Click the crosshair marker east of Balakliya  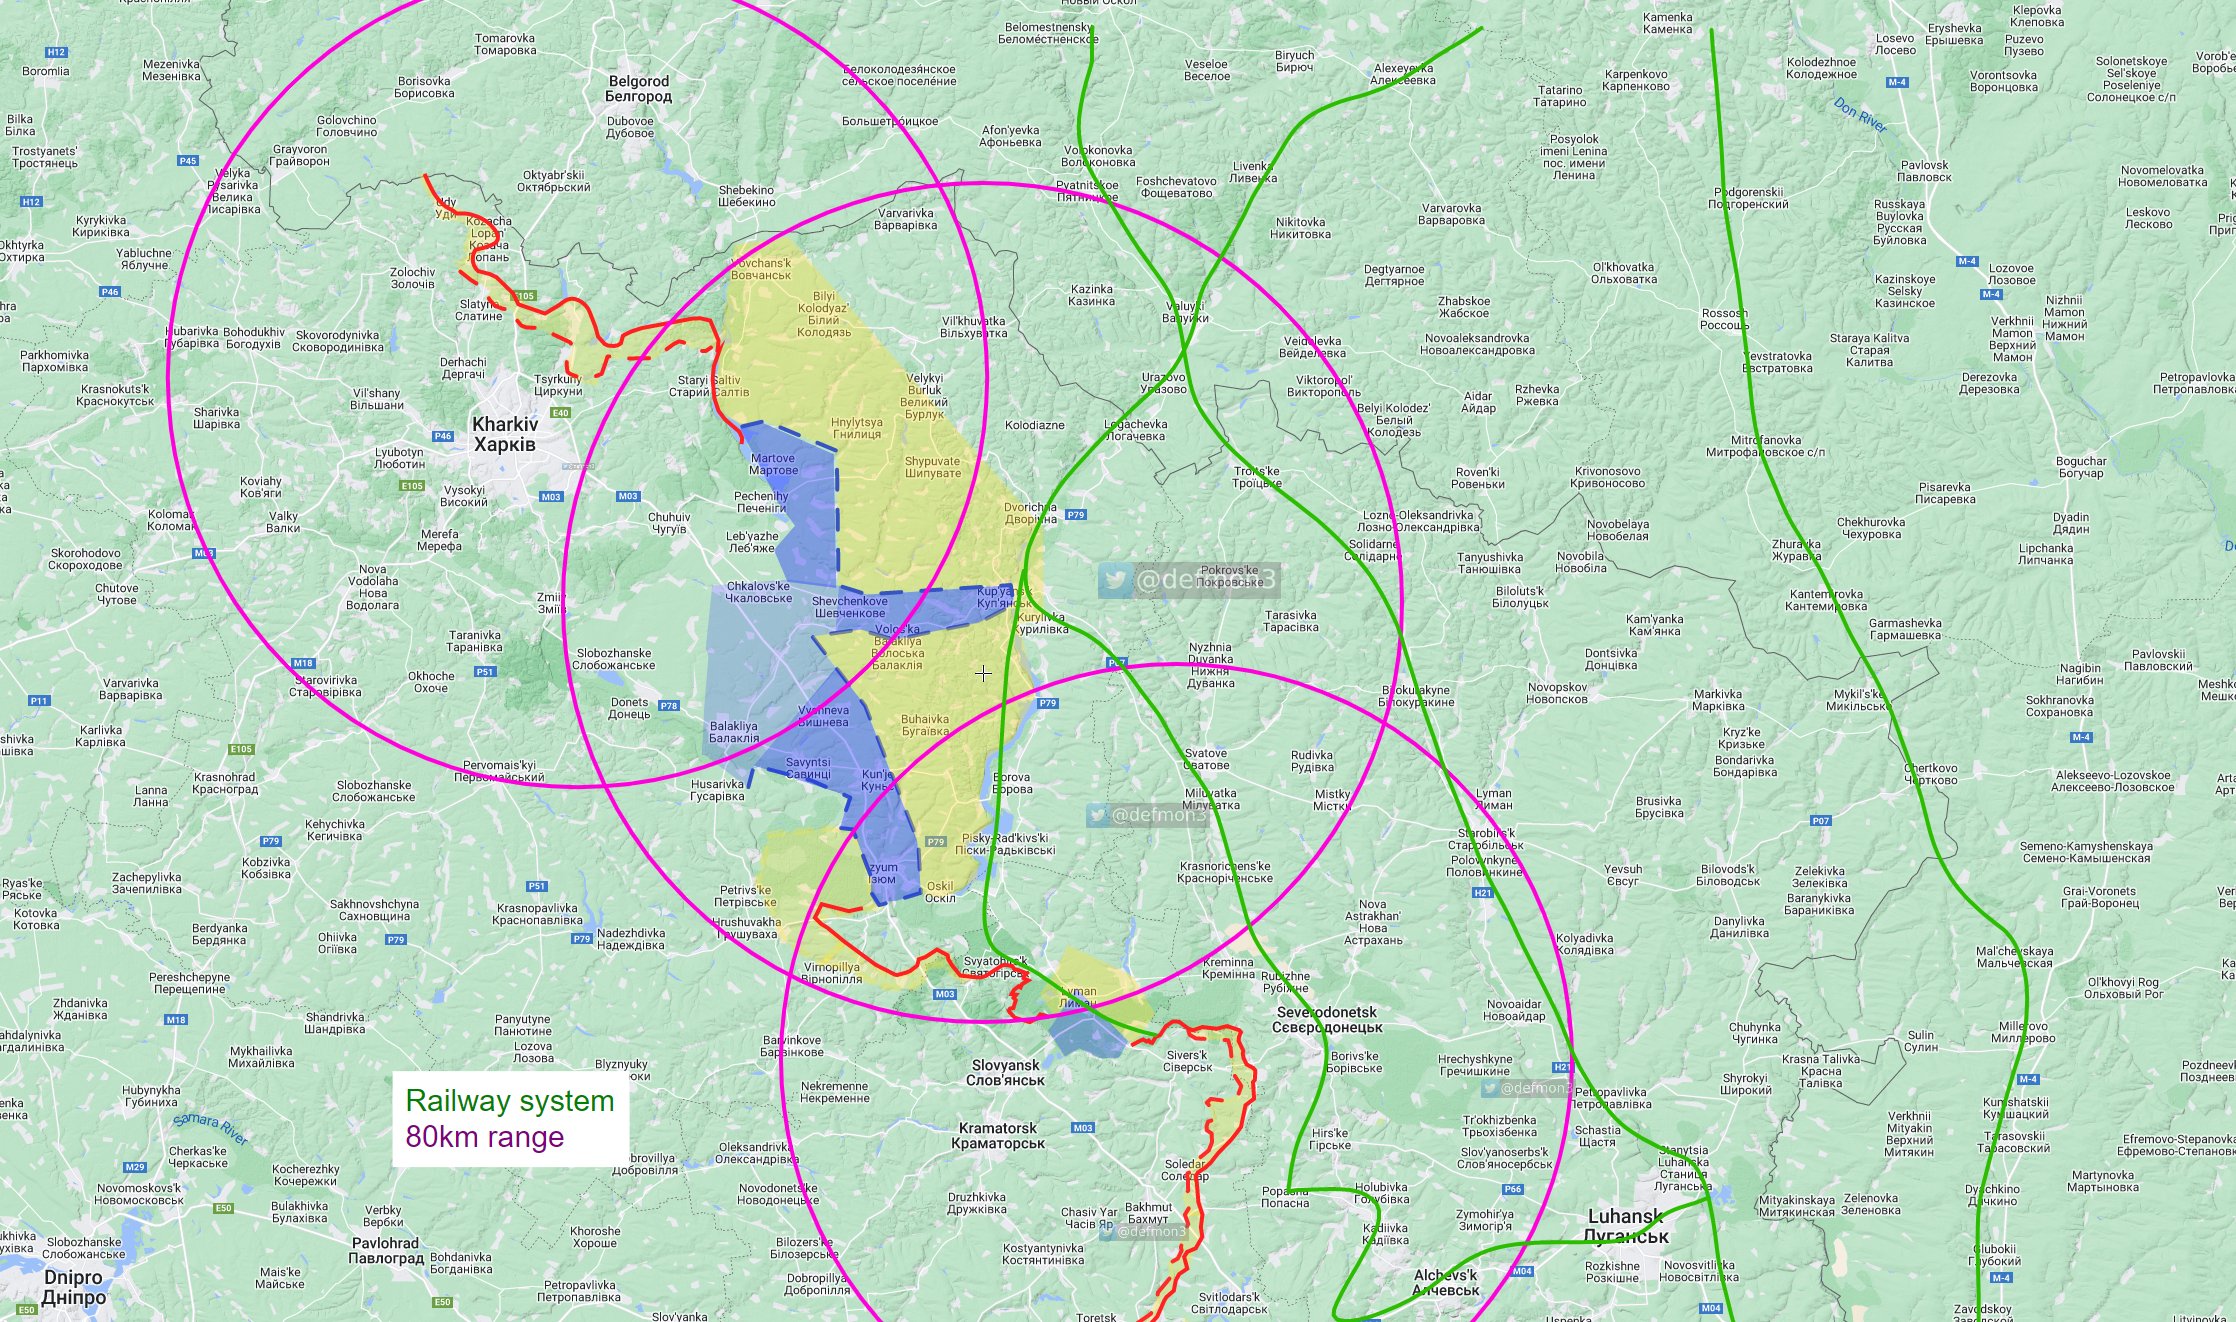983,674
